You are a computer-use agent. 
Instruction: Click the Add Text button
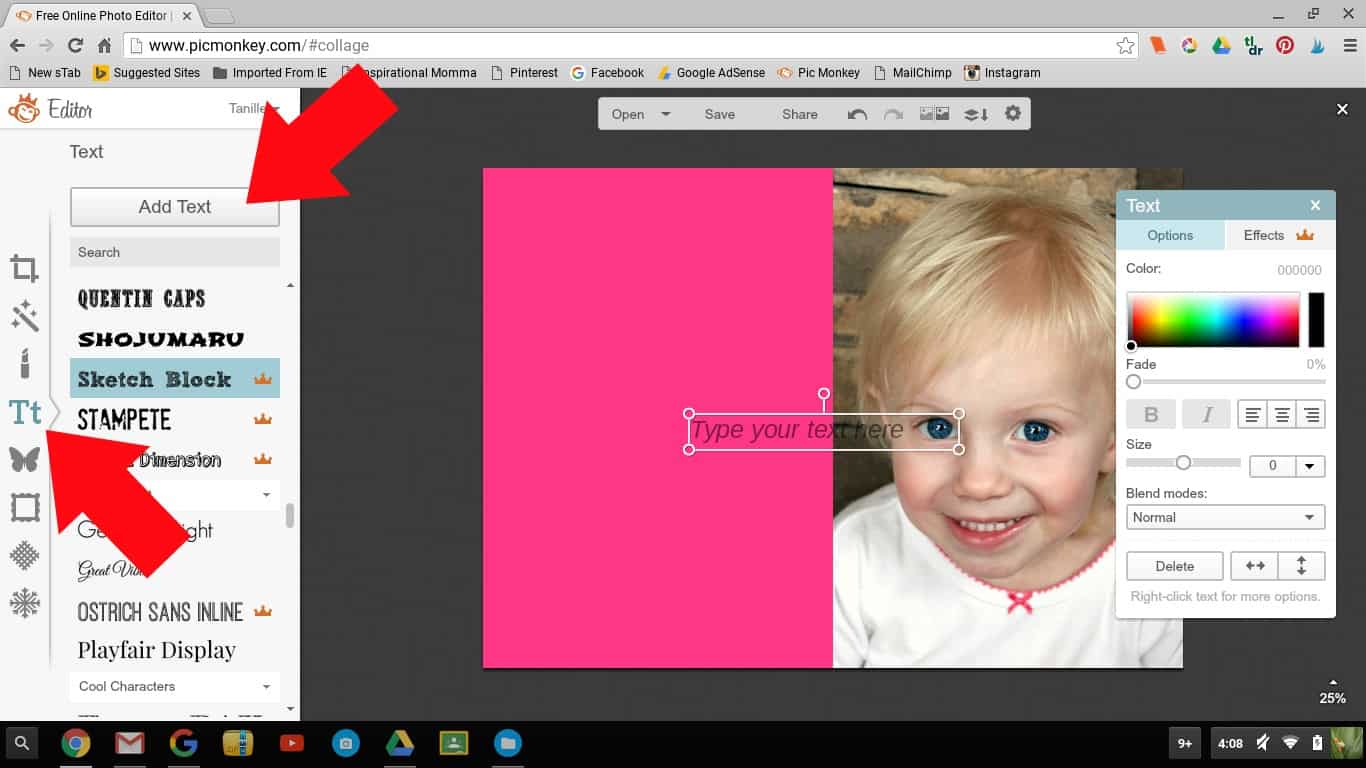coord(174,207)
